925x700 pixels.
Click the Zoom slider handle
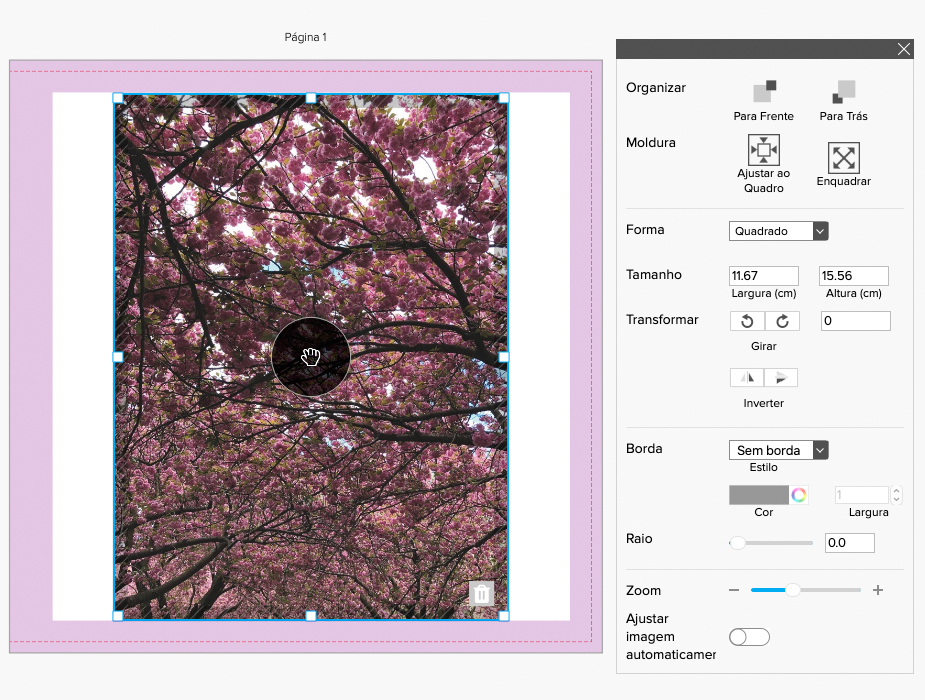793,590
